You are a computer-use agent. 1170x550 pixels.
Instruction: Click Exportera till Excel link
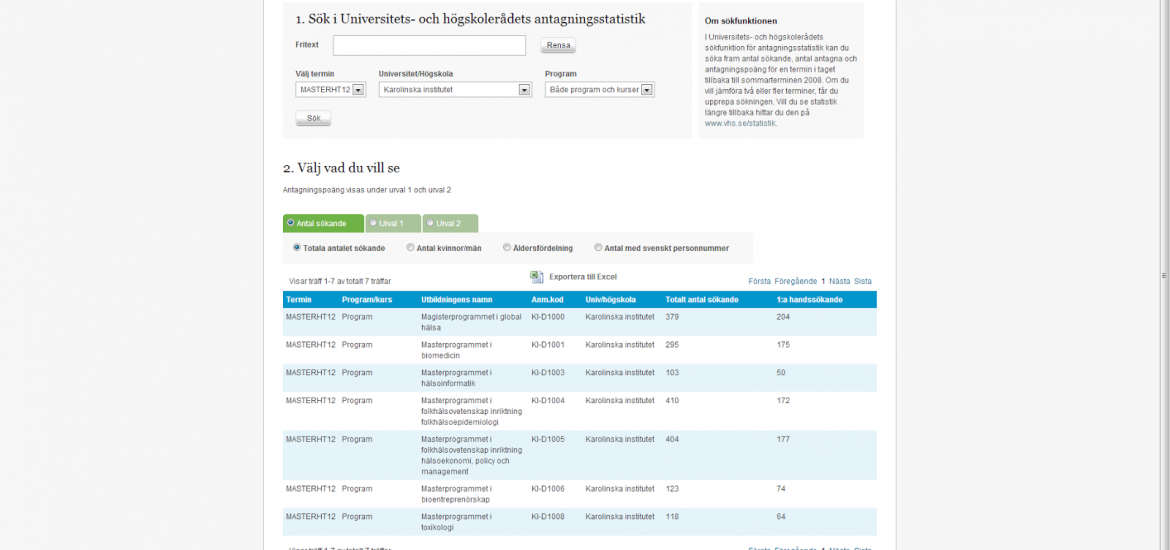click(583, 277)
